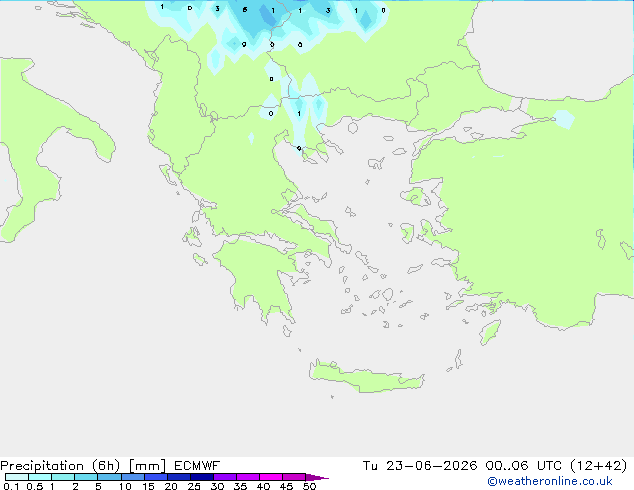Click the 45–50 mm legend swatch
The height and width of the screenshot is (490, 634).
click(294, 477)
